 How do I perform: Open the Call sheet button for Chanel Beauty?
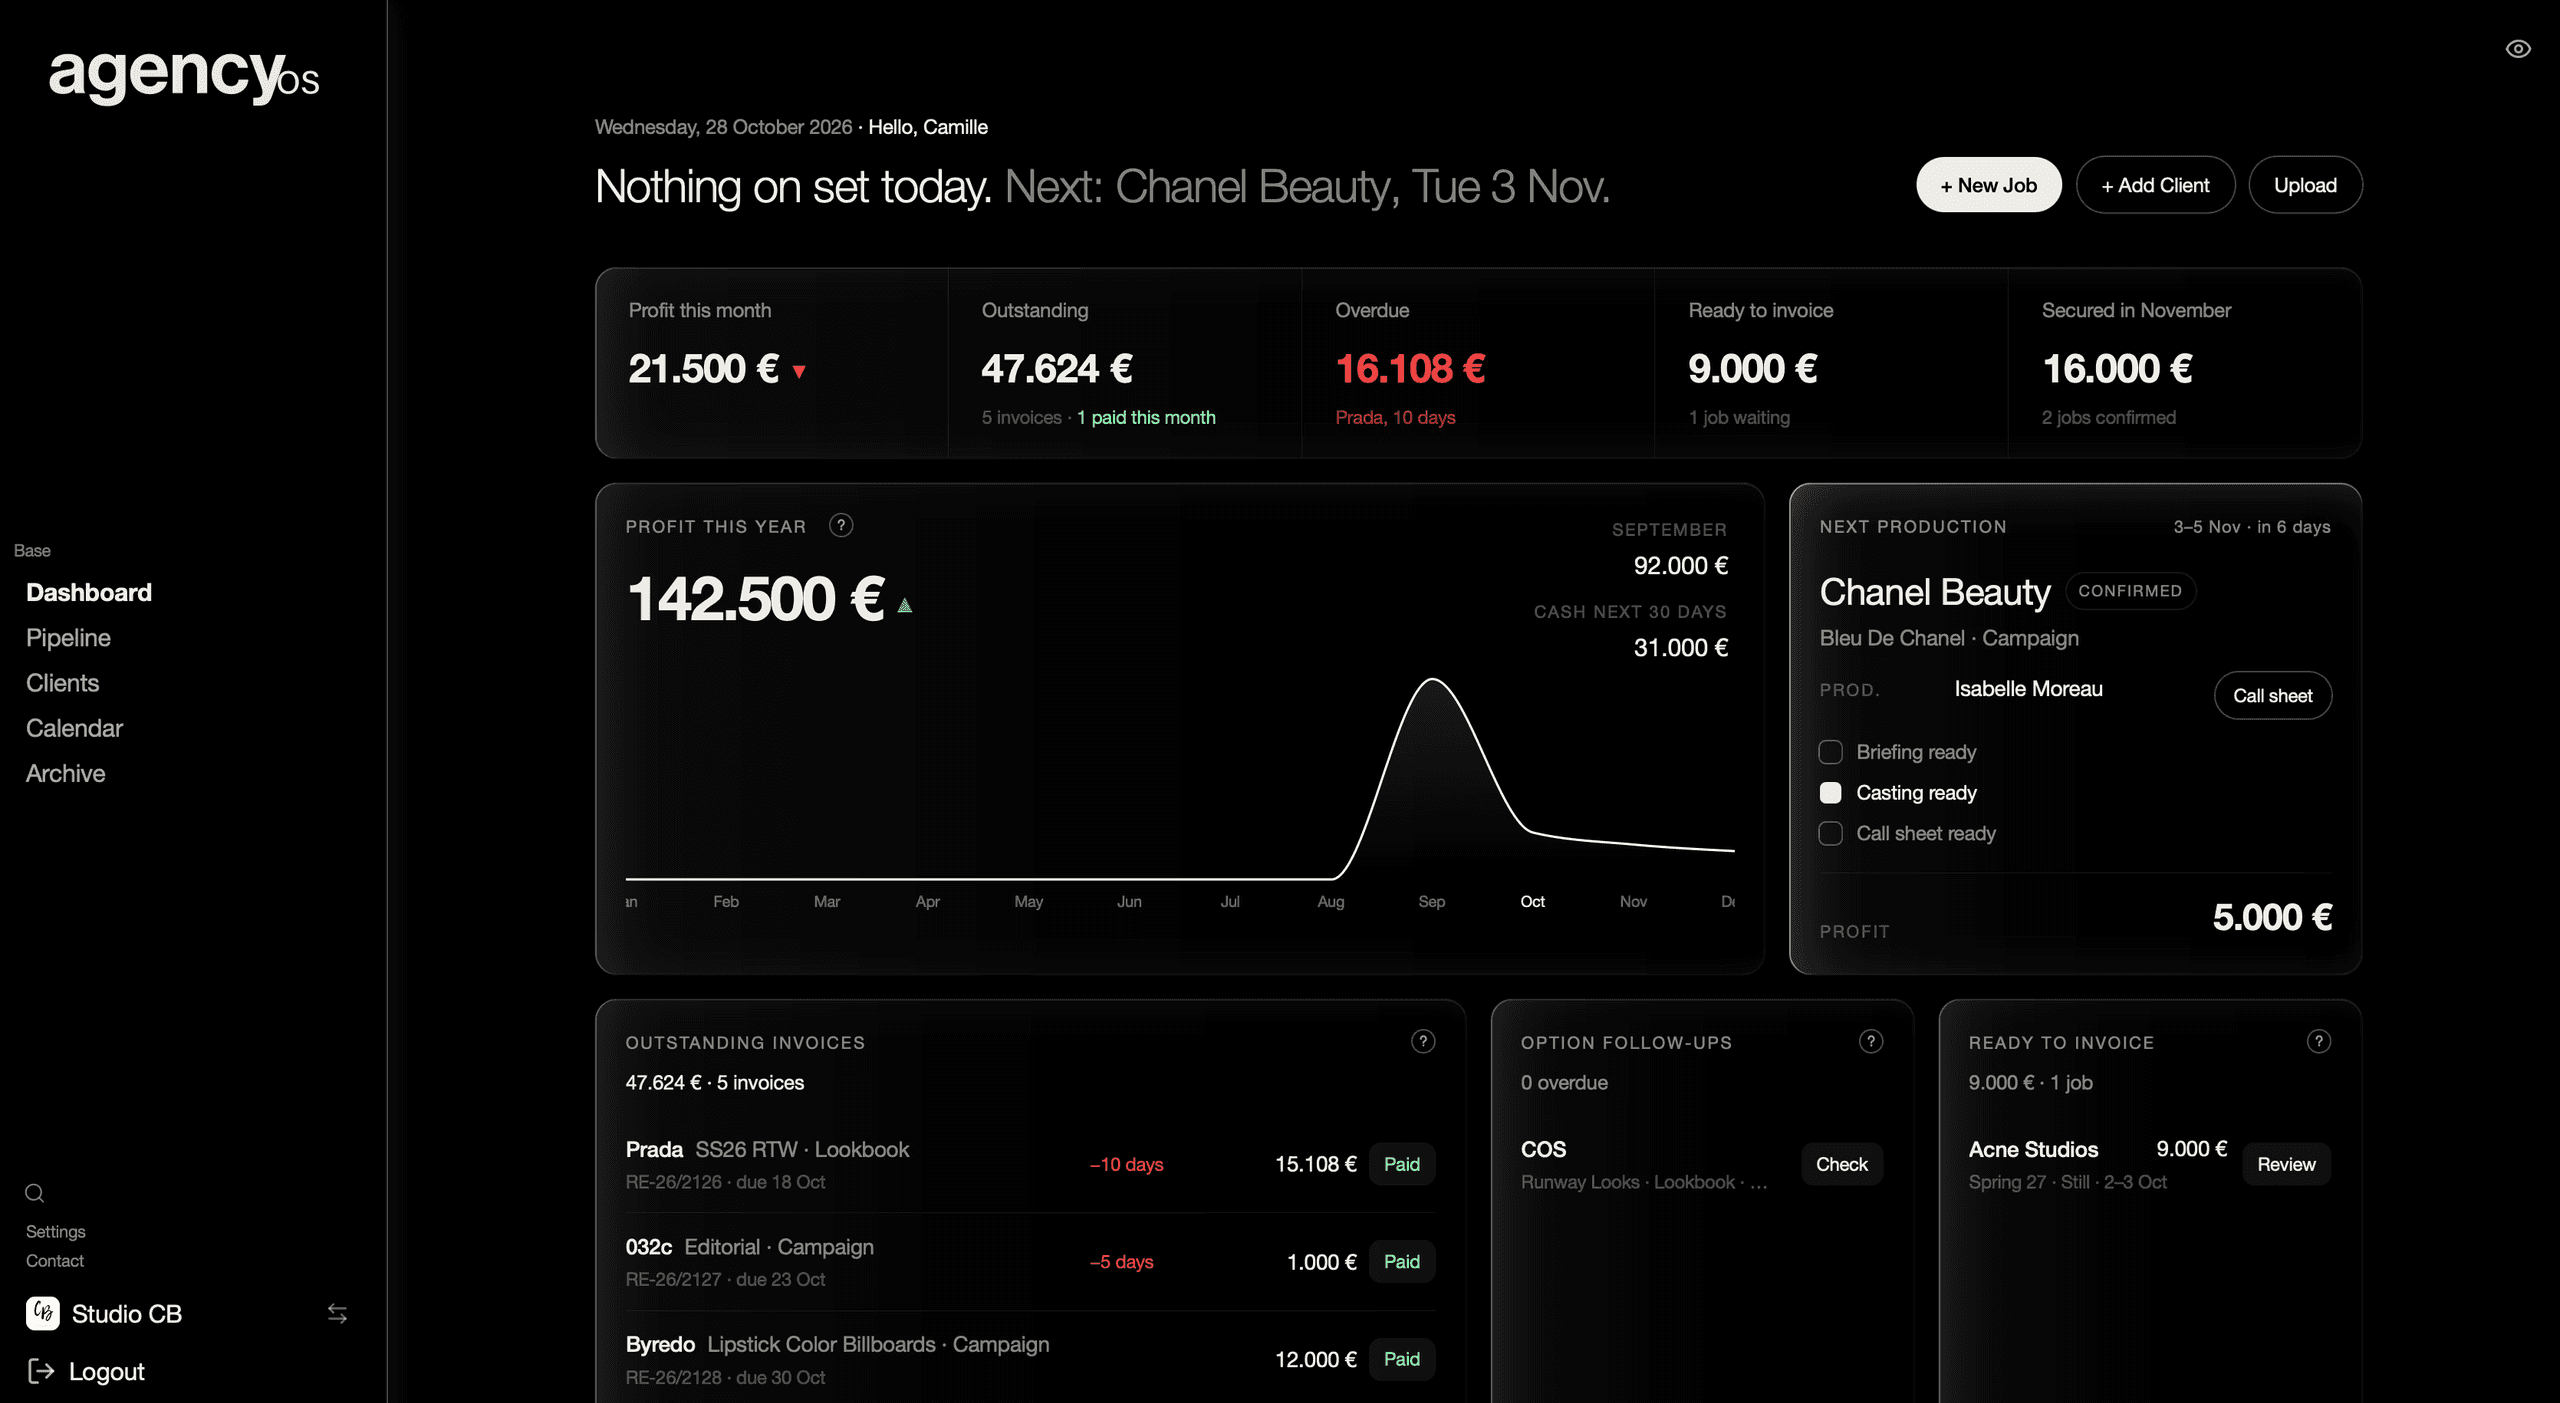tap(2272, 696)
